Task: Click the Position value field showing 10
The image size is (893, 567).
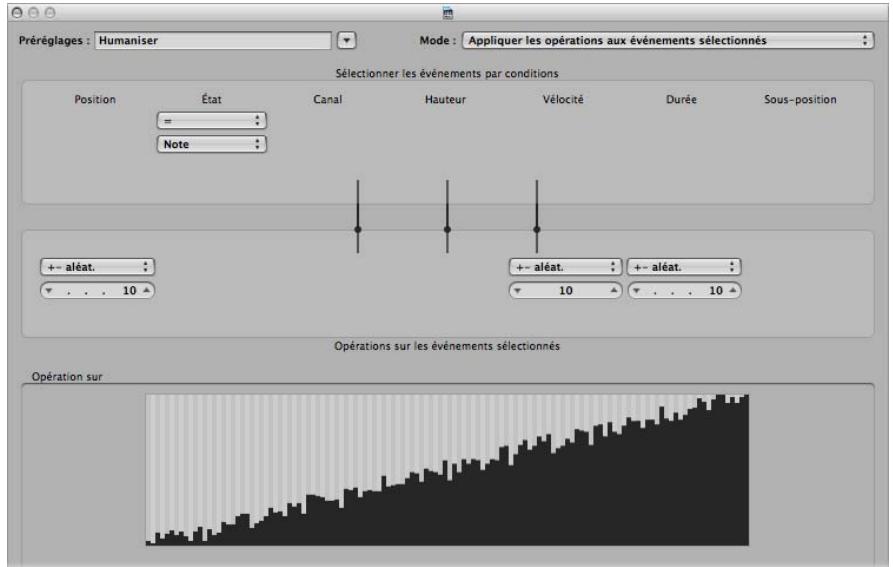Action: 97,290
